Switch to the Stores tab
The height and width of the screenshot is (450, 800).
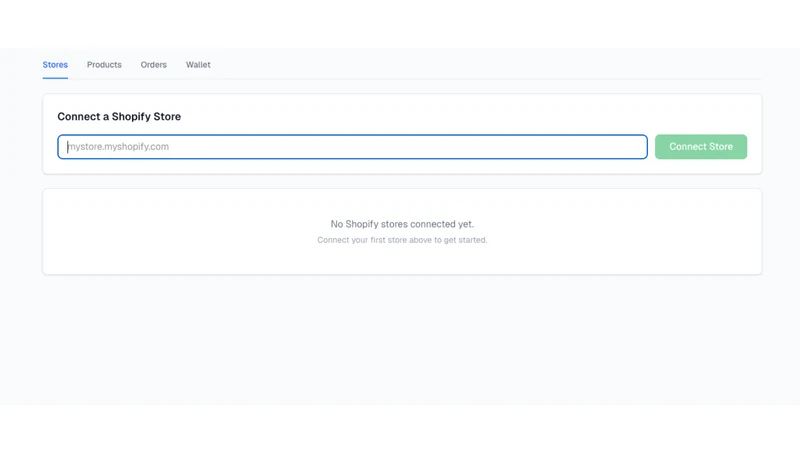[55, 65]
